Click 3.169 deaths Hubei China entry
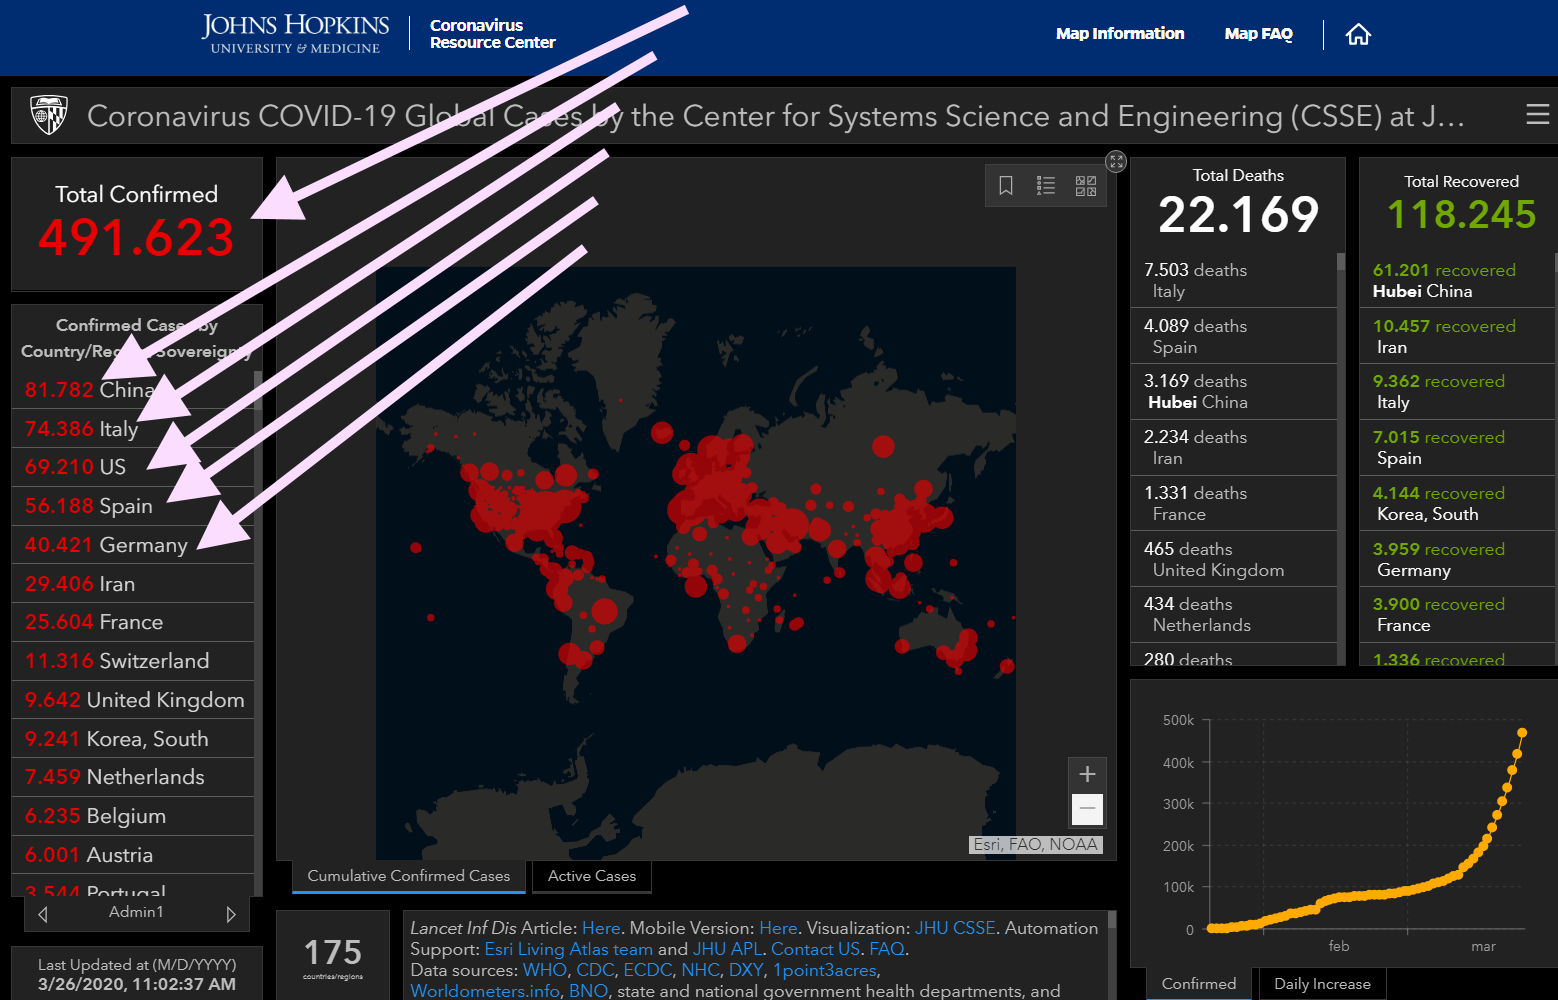The height and width of the screenshot is (1000, 1558). pos(1234,391)
